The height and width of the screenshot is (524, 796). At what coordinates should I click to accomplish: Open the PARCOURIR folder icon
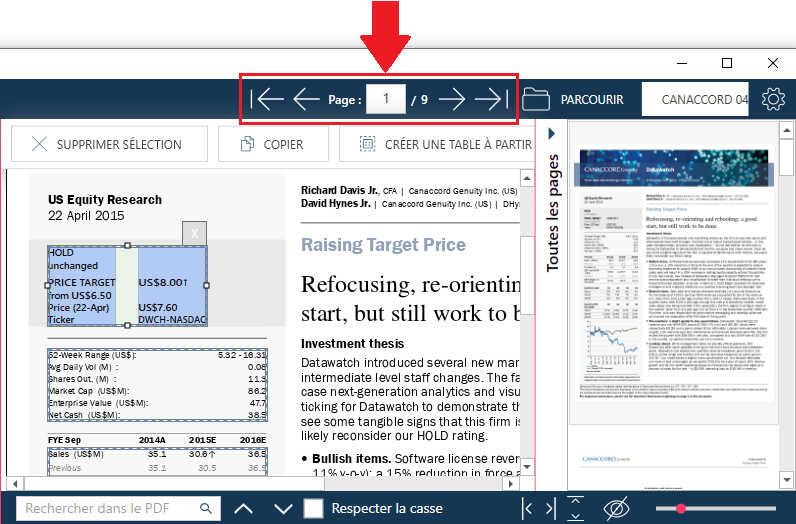536,99
